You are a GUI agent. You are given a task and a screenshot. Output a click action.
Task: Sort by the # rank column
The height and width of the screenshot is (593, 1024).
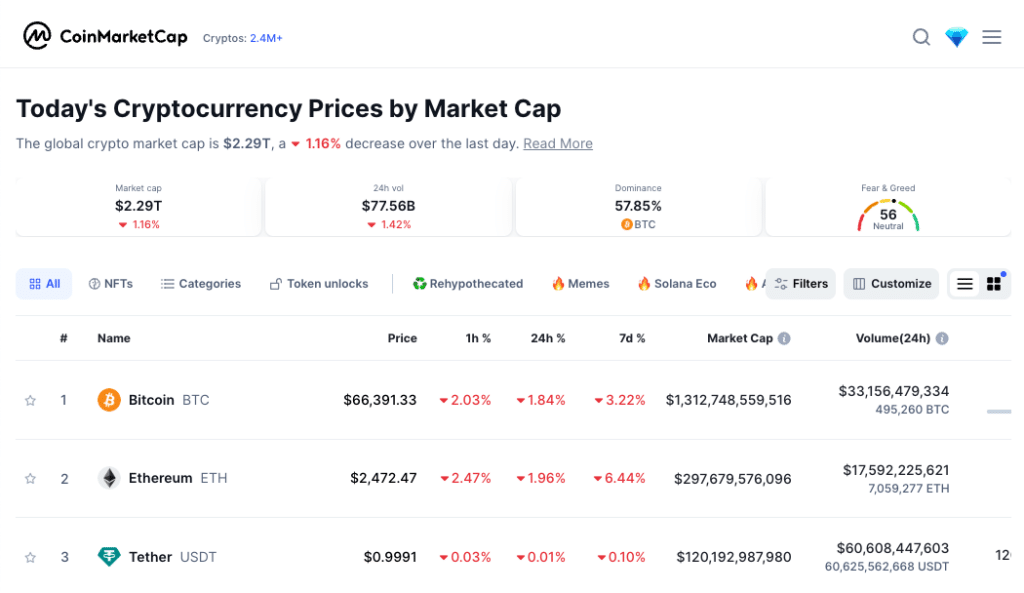[x=63, y=338]
